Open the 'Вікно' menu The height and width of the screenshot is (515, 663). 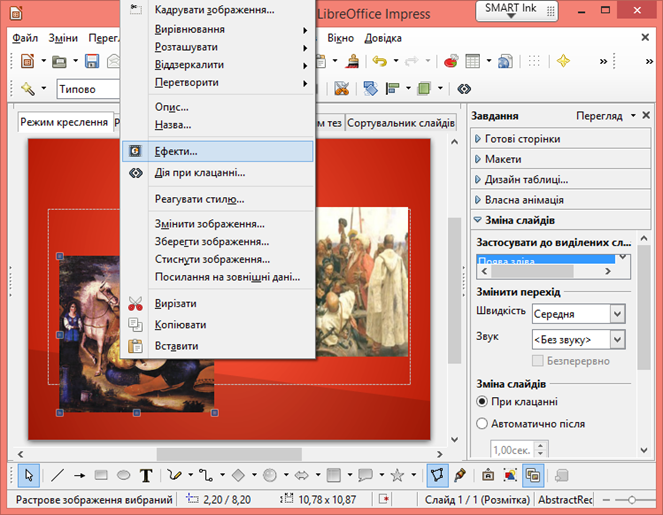pyautogui.click(x=340, y=38)
